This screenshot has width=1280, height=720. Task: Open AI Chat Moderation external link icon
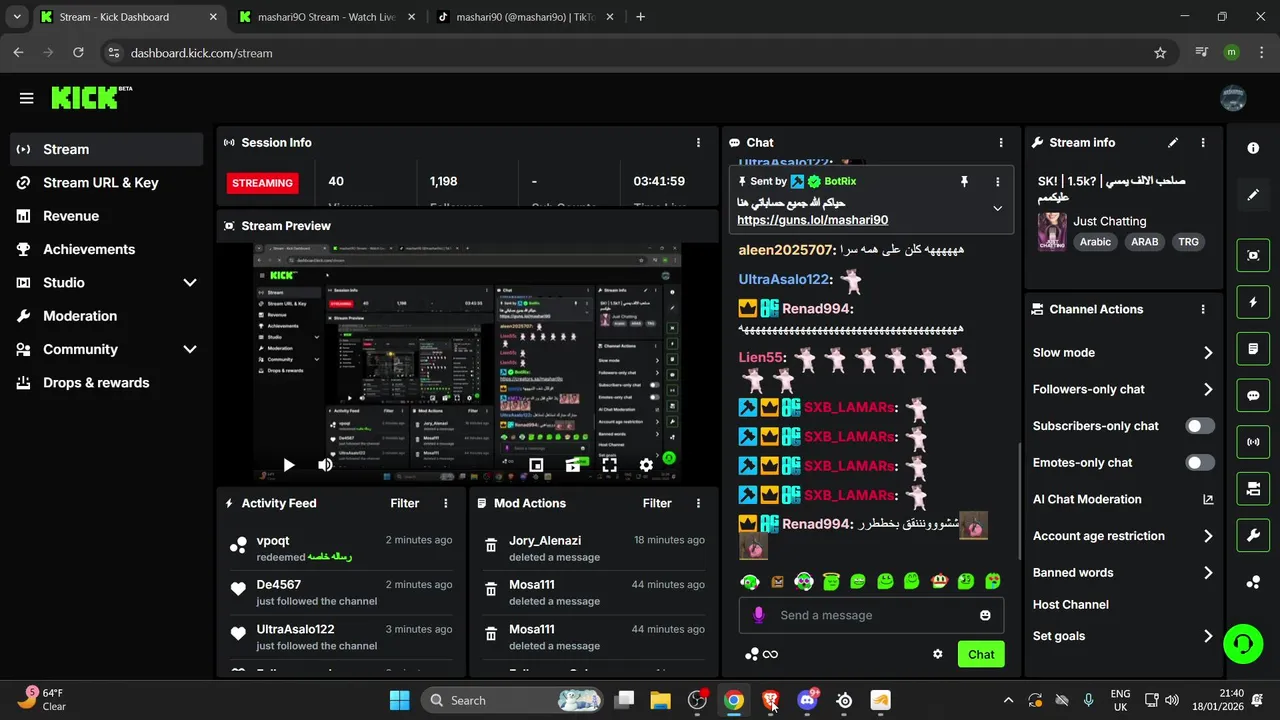1208,499
